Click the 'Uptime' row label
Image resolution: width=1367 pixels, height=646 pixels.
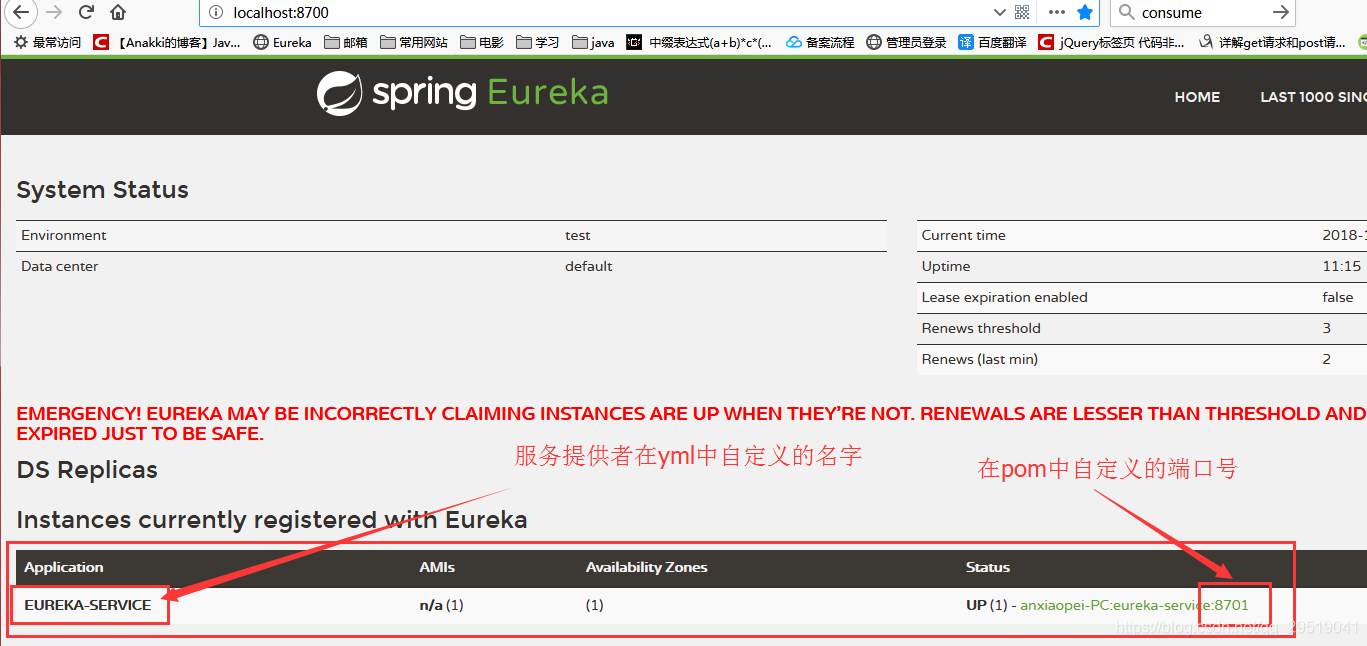tap(946, 266)
